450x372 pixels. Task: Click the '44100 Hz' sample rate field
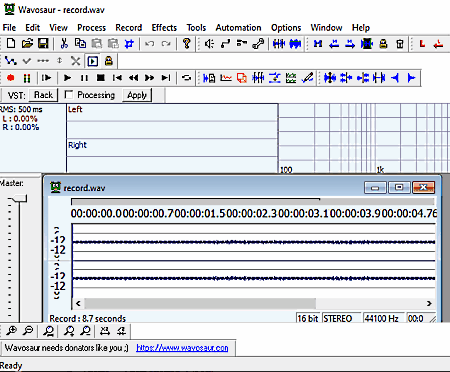click(x=382, y=319)
